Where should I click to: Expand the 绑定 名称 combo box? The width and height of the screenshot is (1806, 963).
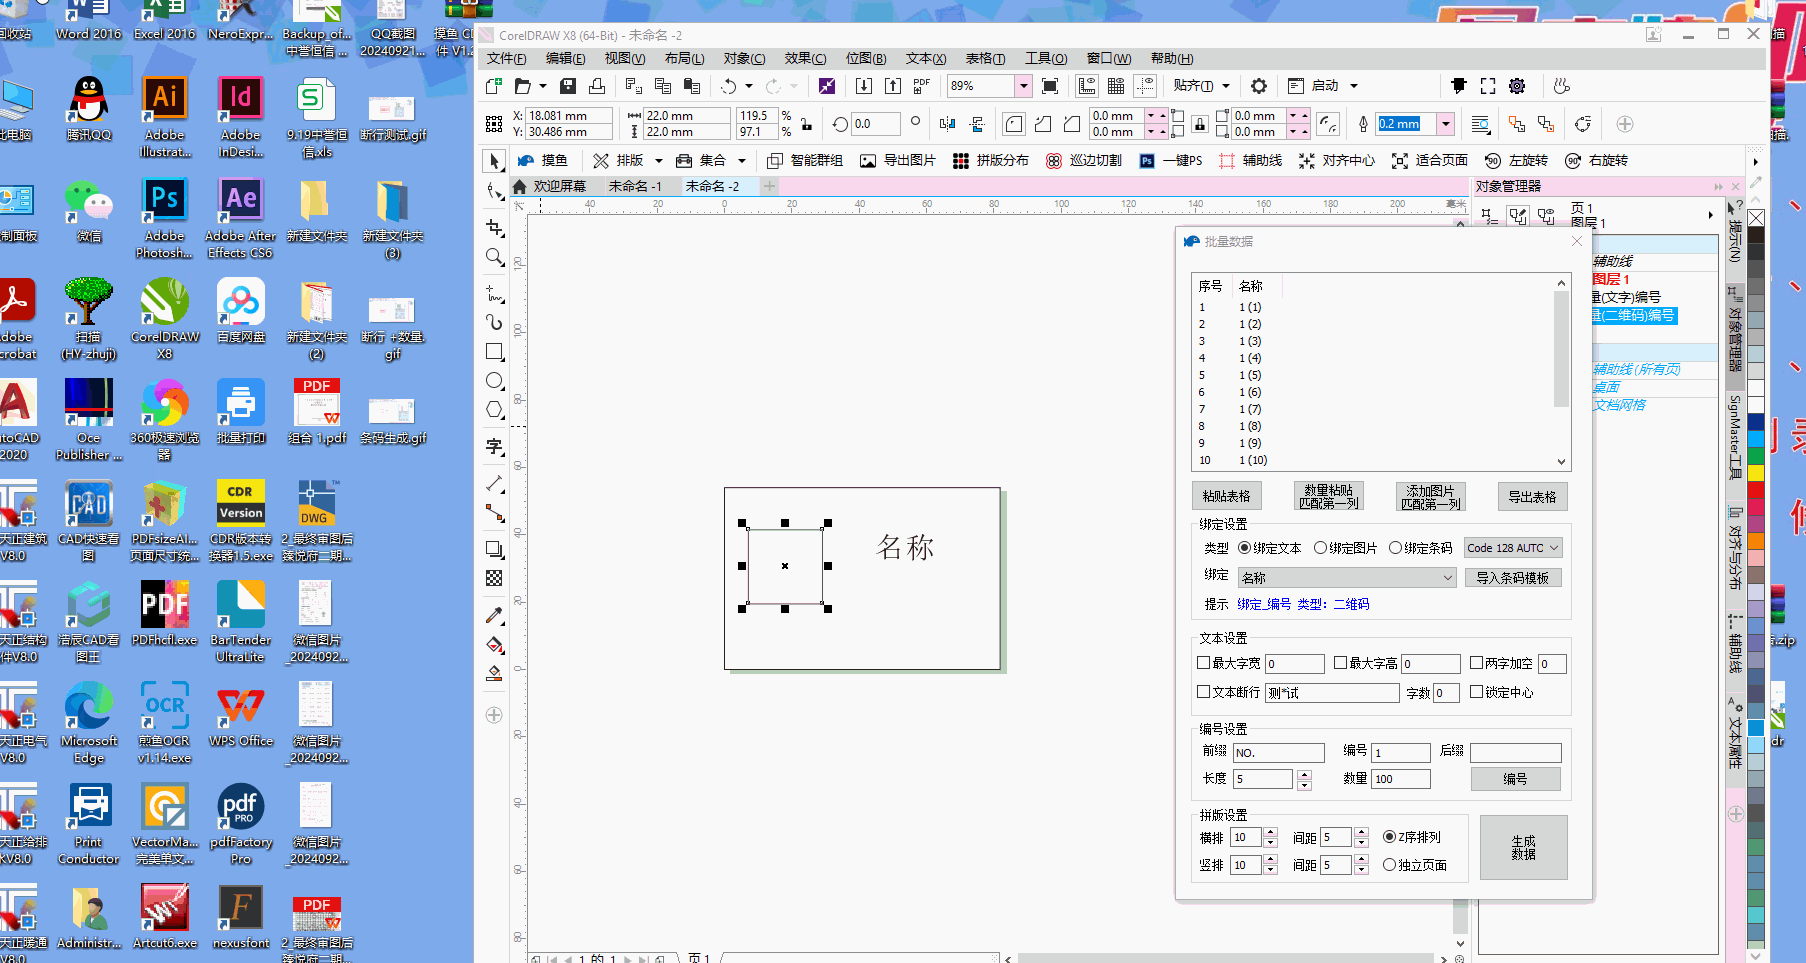click(x=1346, y=578)
